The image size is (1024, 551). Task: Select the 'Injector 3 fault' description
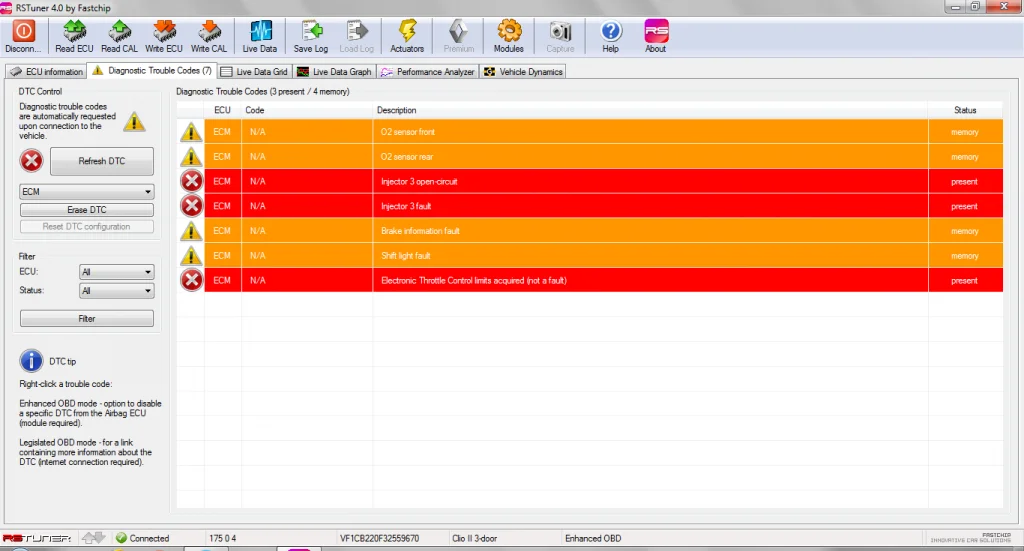pyautogui.click(x=406, y=206)
